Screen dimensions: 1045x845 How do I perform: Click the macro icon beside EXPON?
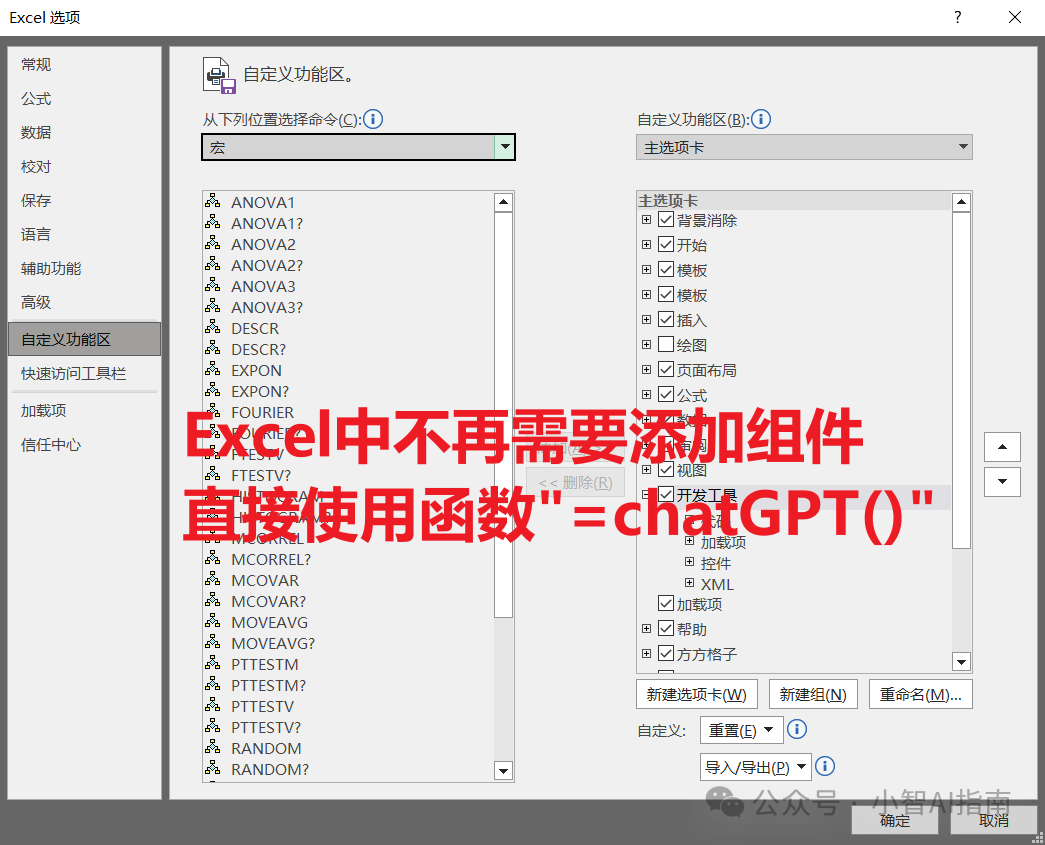point(213,369)
